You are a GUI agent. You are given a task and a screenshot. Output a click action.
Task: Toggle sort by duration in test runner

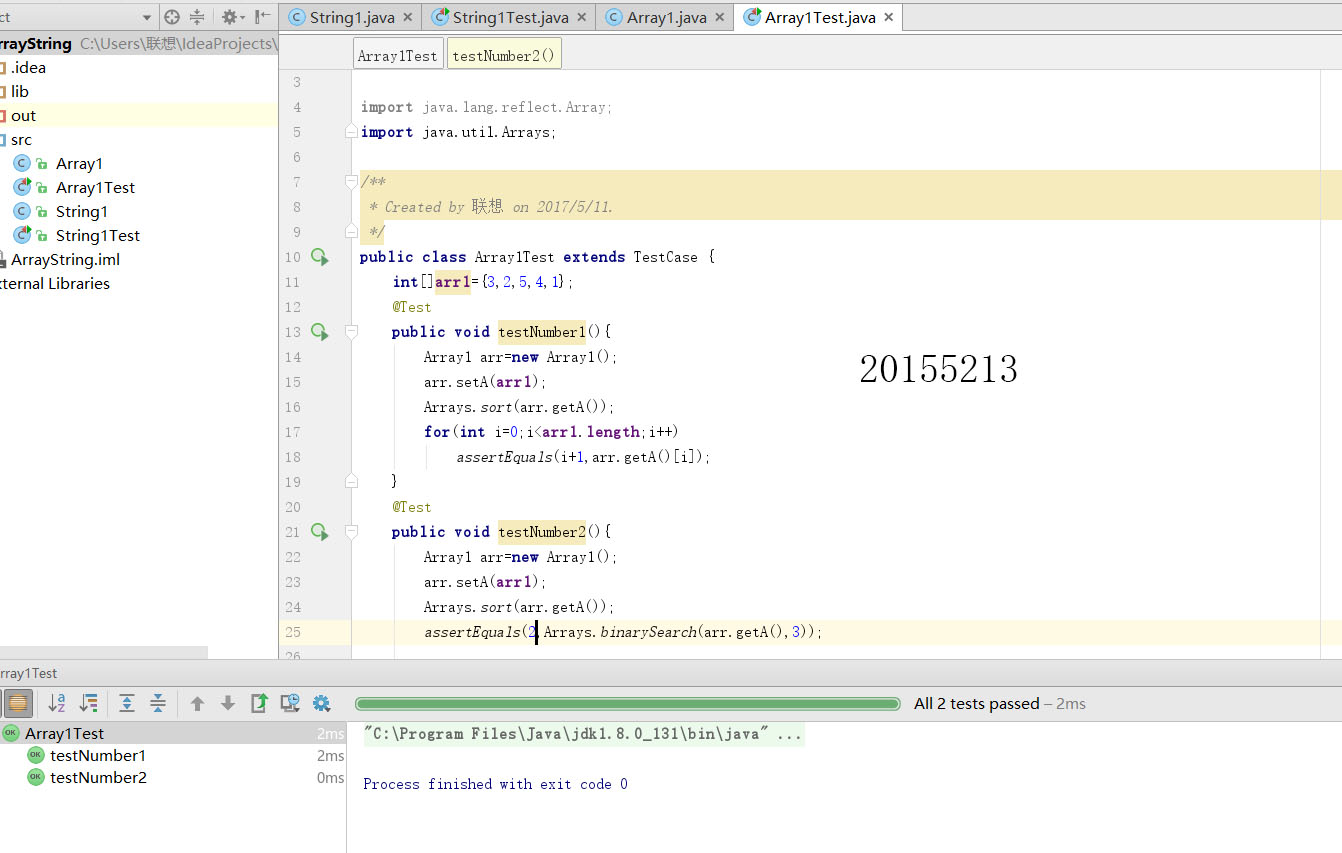[x=89, y=703]
